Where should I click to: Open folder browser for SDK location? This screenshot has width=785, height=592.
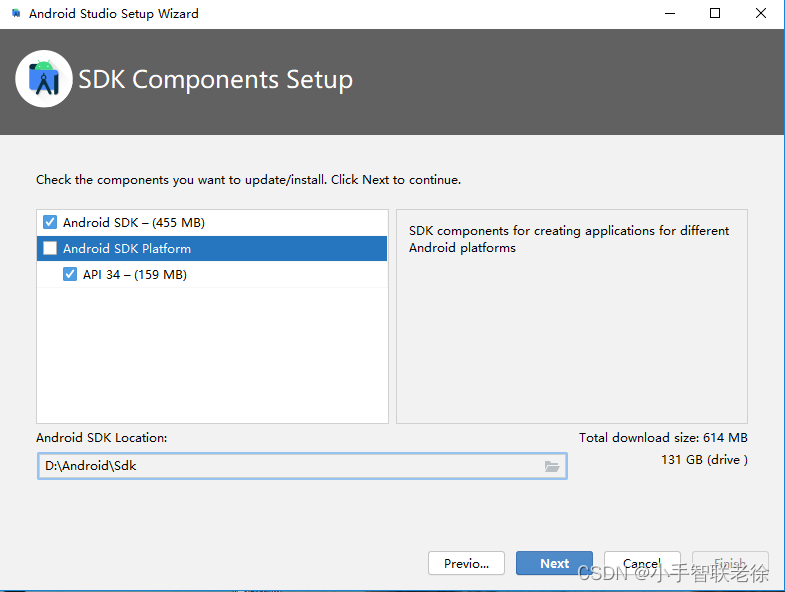point(552,466)
